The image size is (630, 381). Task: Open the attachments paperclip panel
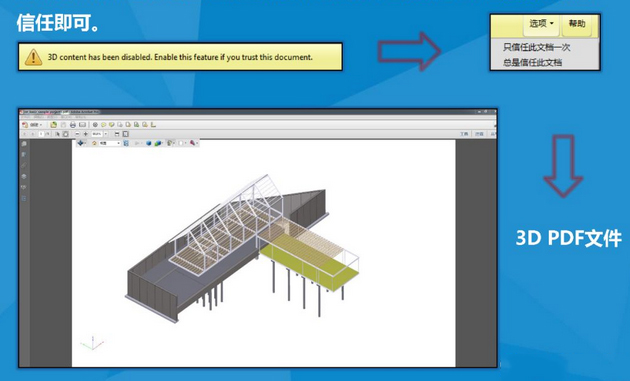(x=24, y=165)
